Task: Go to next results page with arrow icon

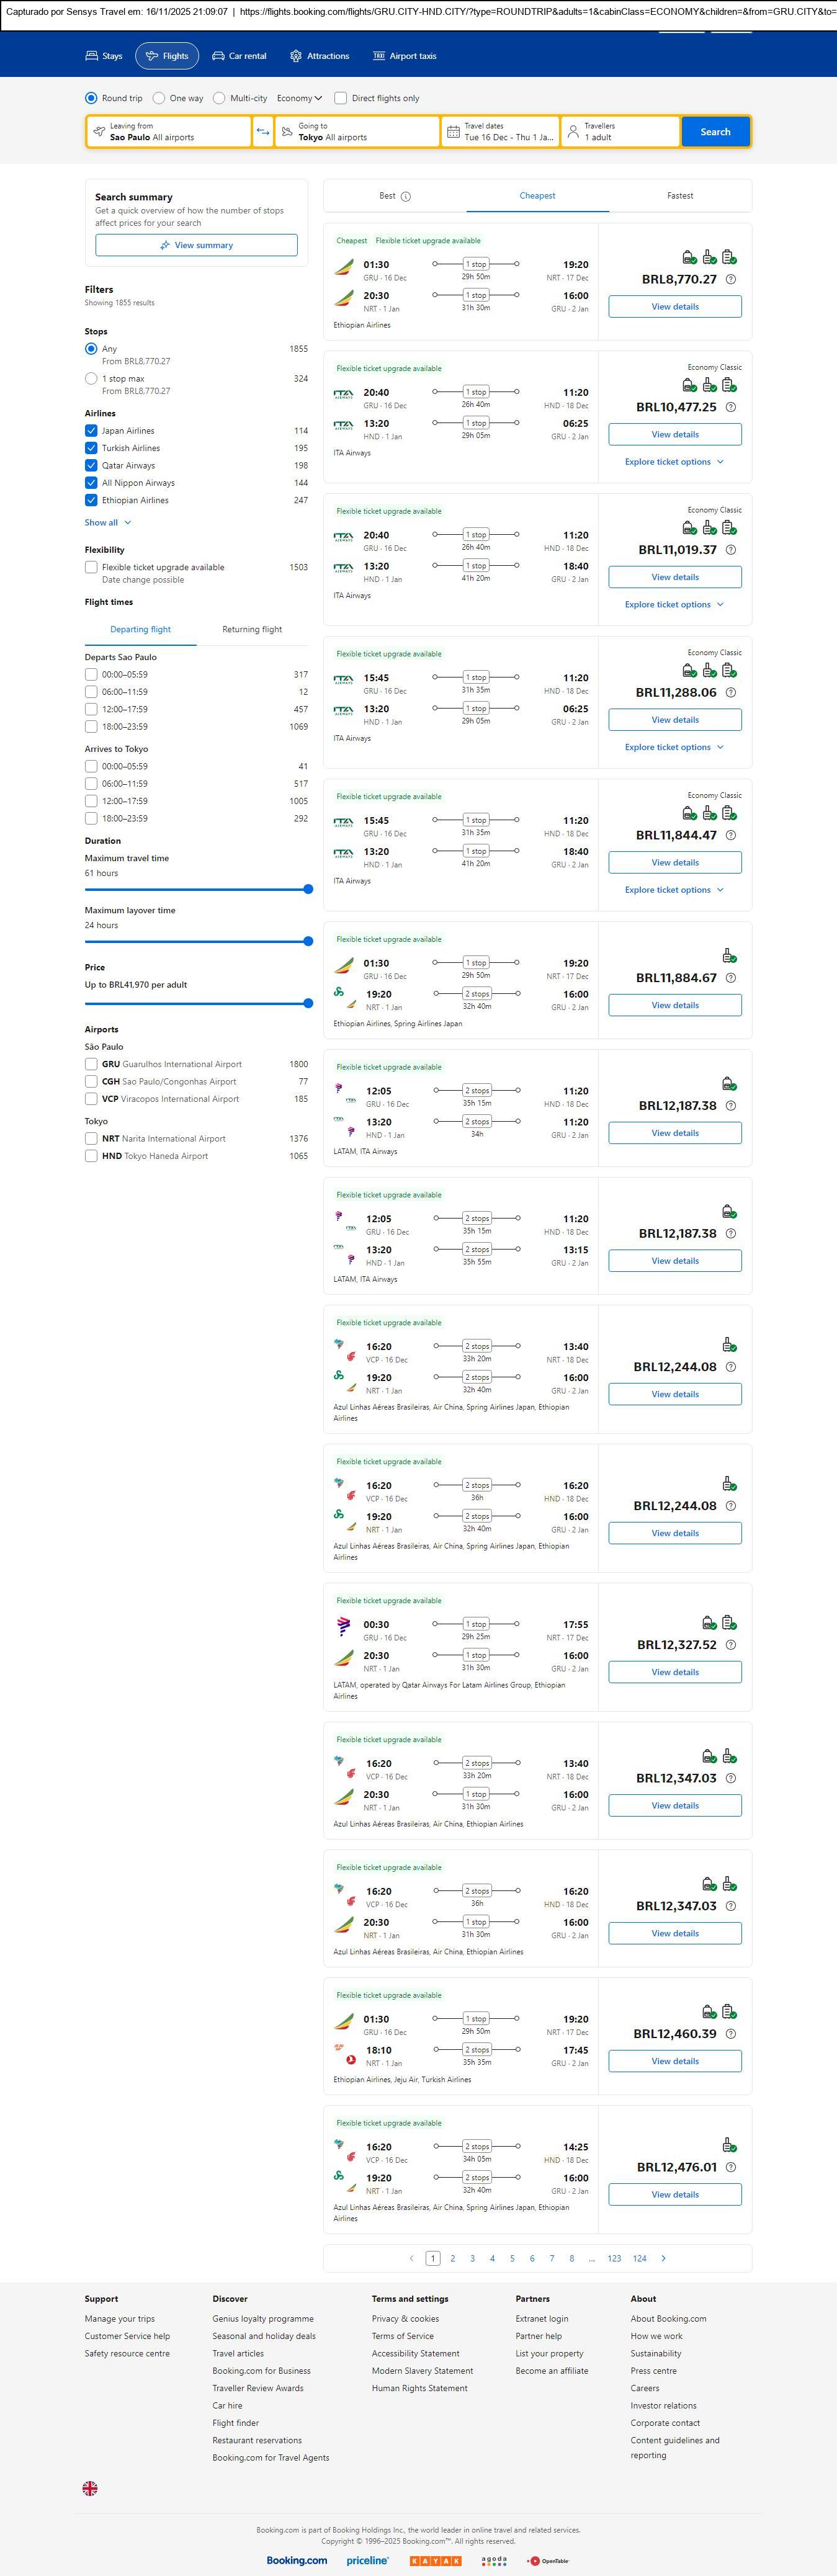Action: tap(663, 2257)
